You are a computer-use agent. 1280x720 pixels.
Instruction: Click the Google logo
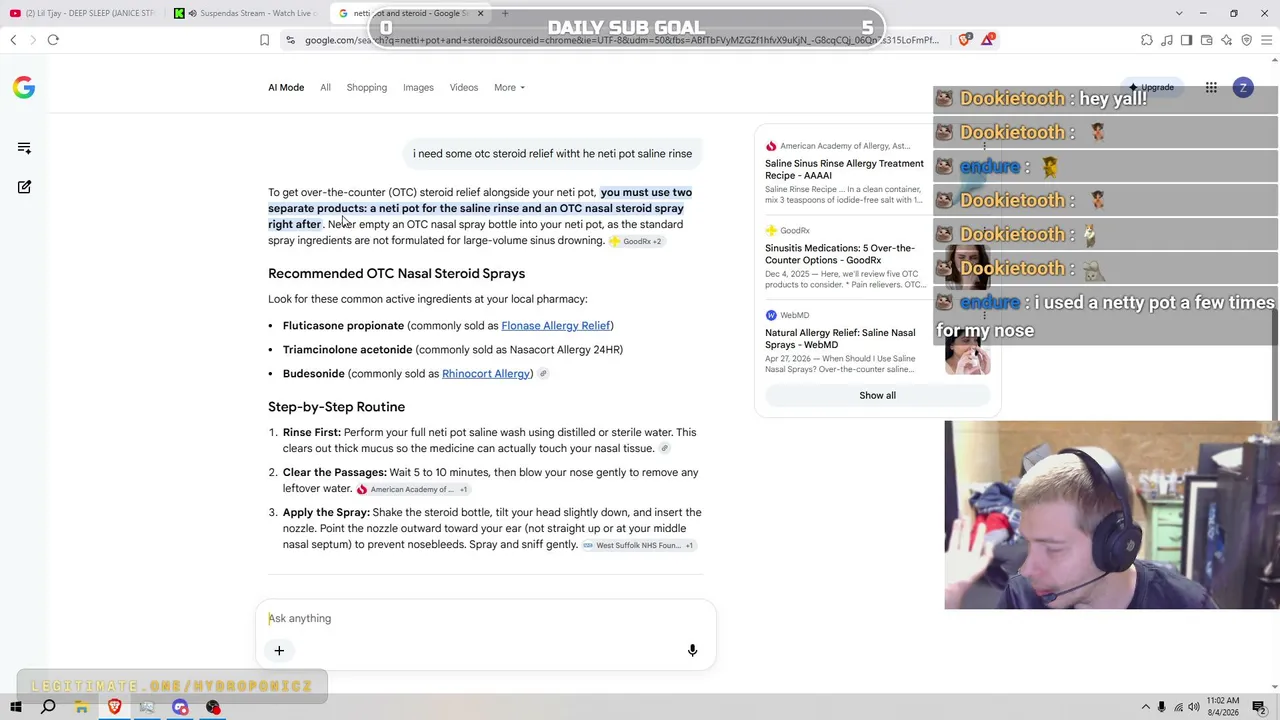24,87
